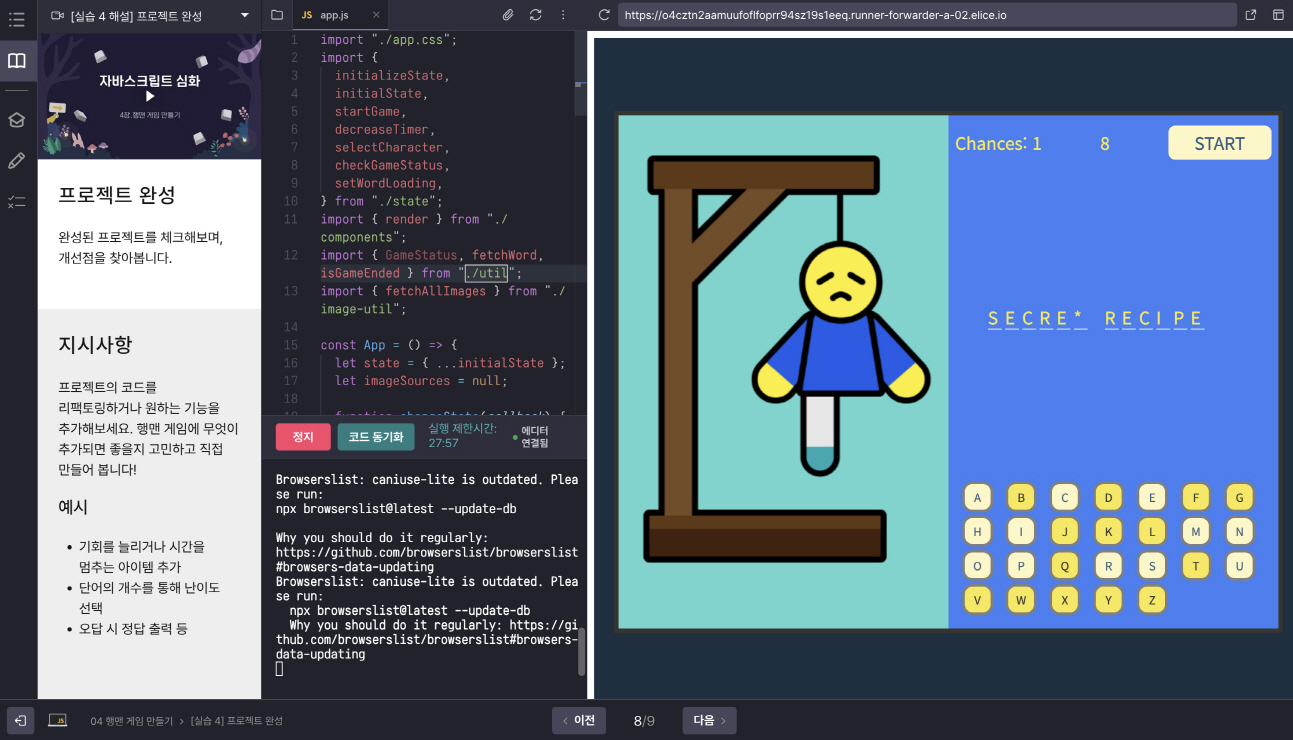Open the file explorer folder icon
Viewport: 1293px width, 740px height.
click(277, 15)
